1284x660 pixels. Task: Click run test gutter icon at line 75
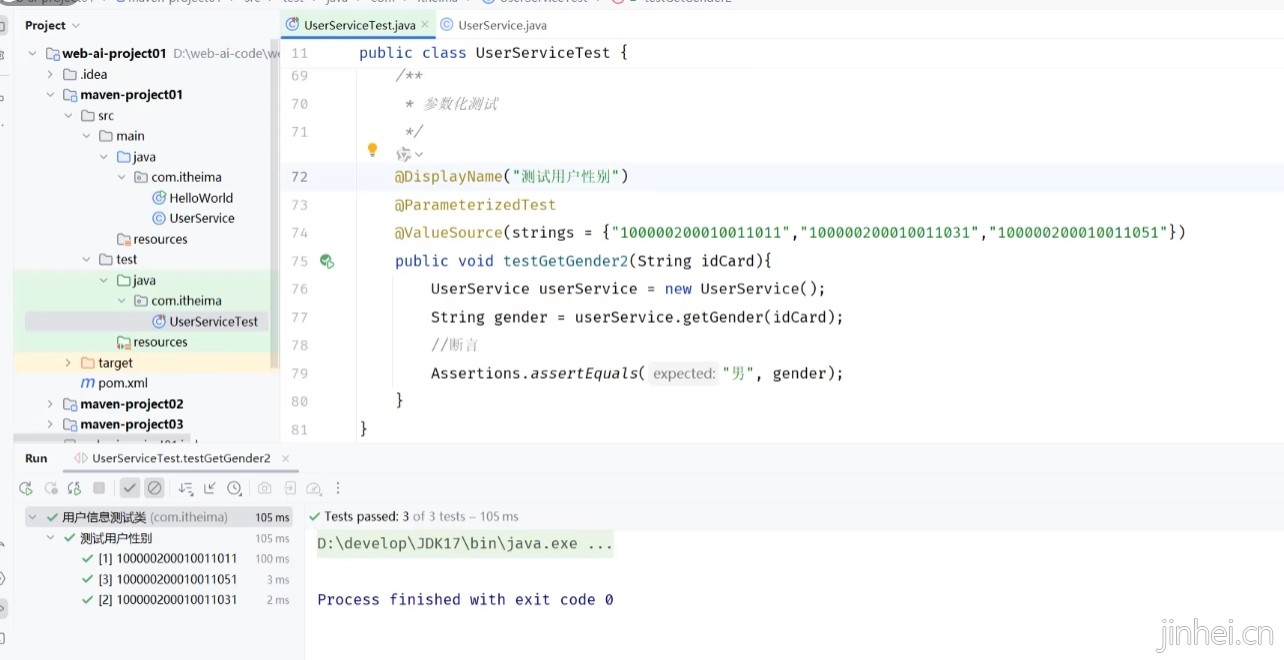click(x=326, y=261)
